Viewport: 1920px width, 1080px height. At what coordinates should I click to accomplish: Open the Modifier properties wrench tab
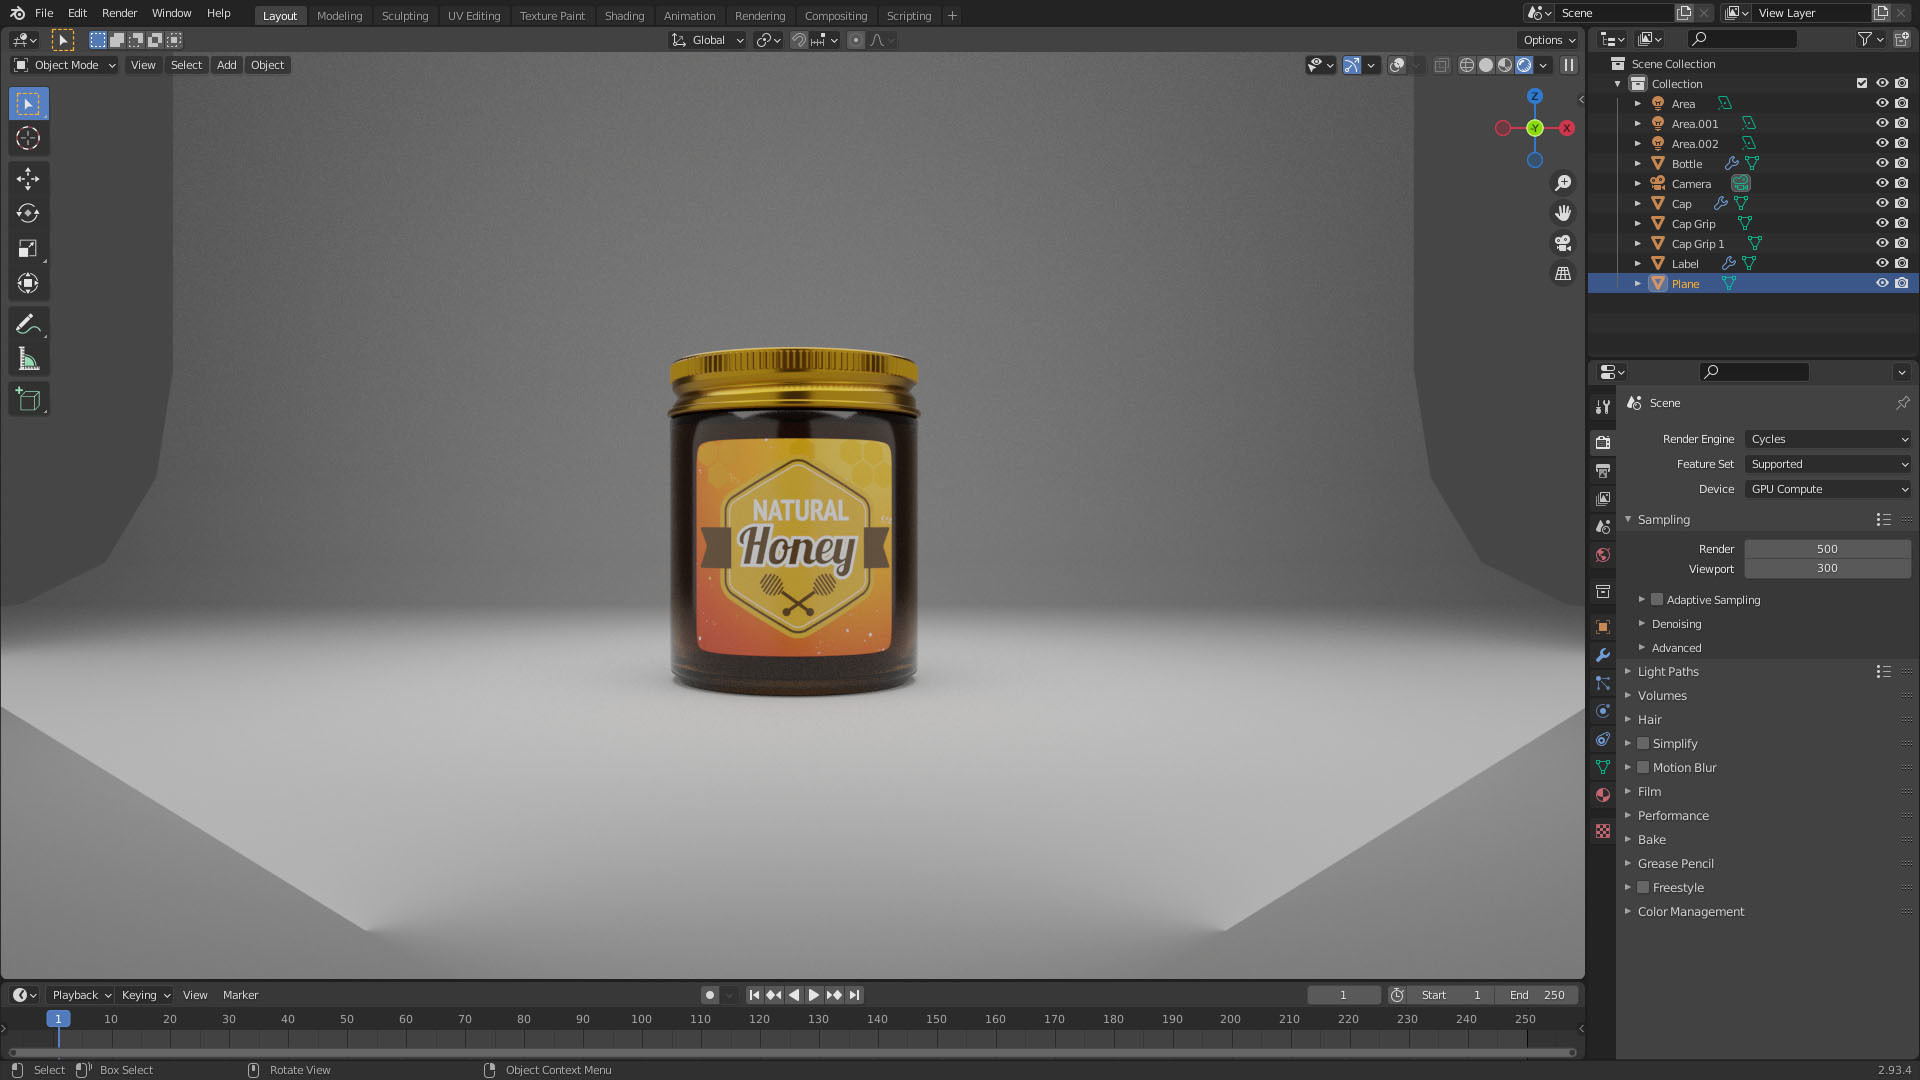pos(1603,655)
